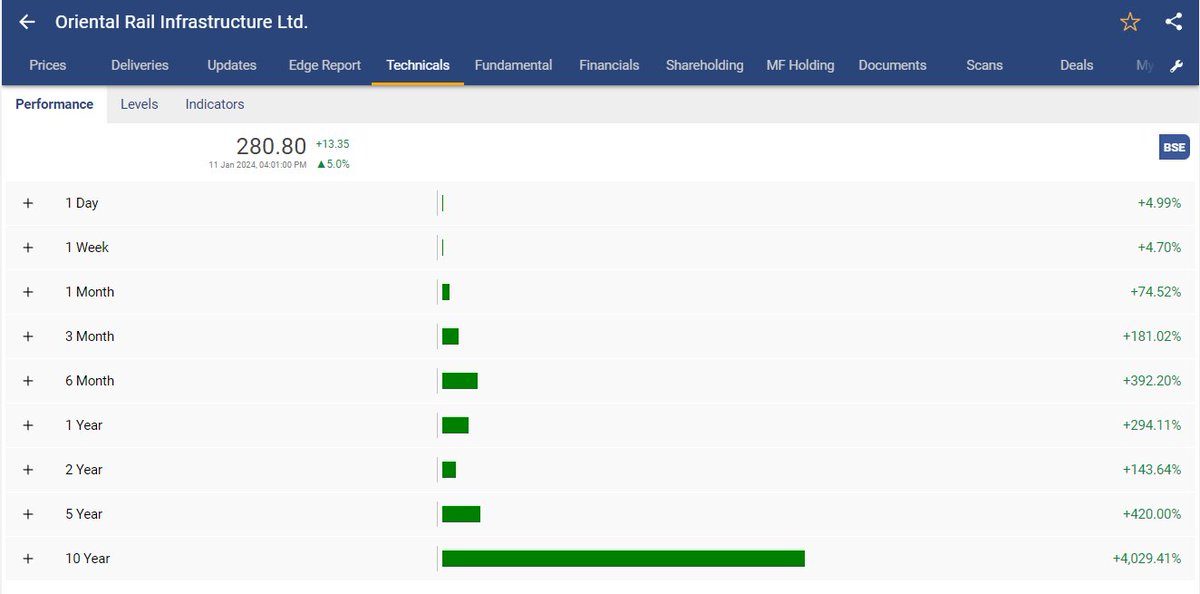The image size is (1200, 594).
Task: Open the Edge Report tab
Action: click(x=325, y=65)
